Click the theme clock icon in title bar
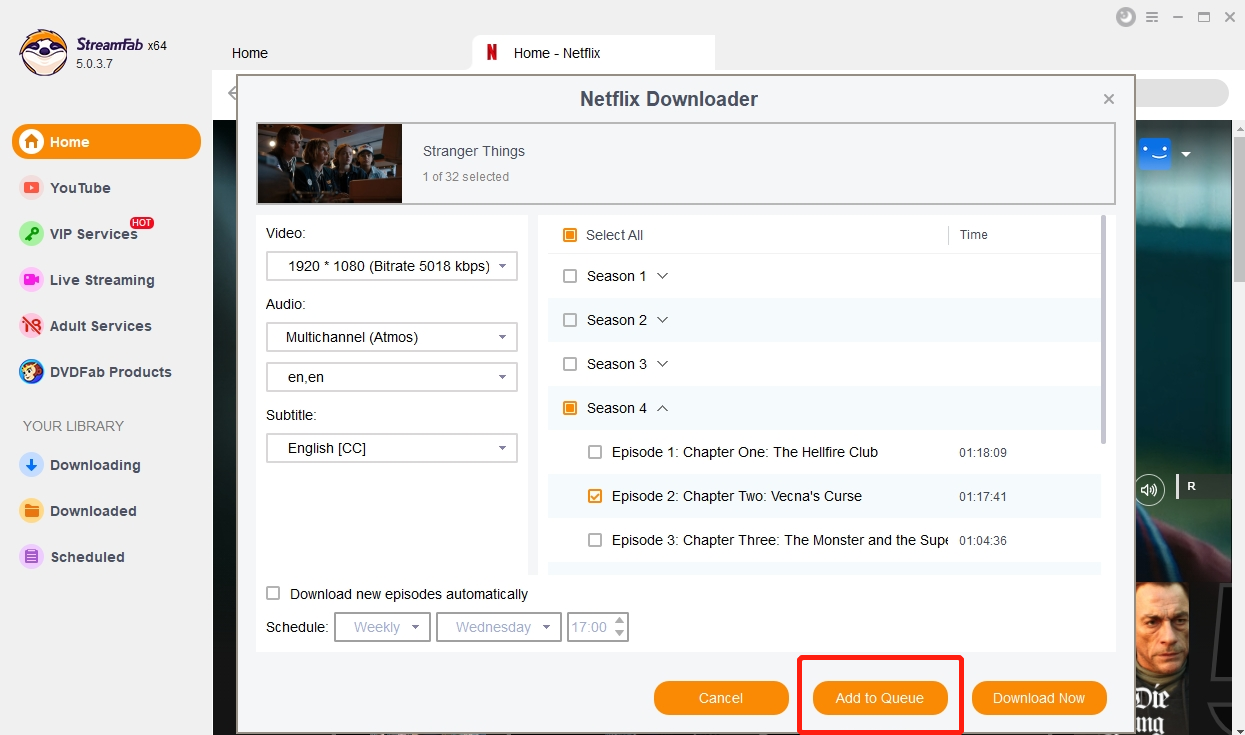The image size is (1245, 735). pyautogui.click(x=1126, y=17)
